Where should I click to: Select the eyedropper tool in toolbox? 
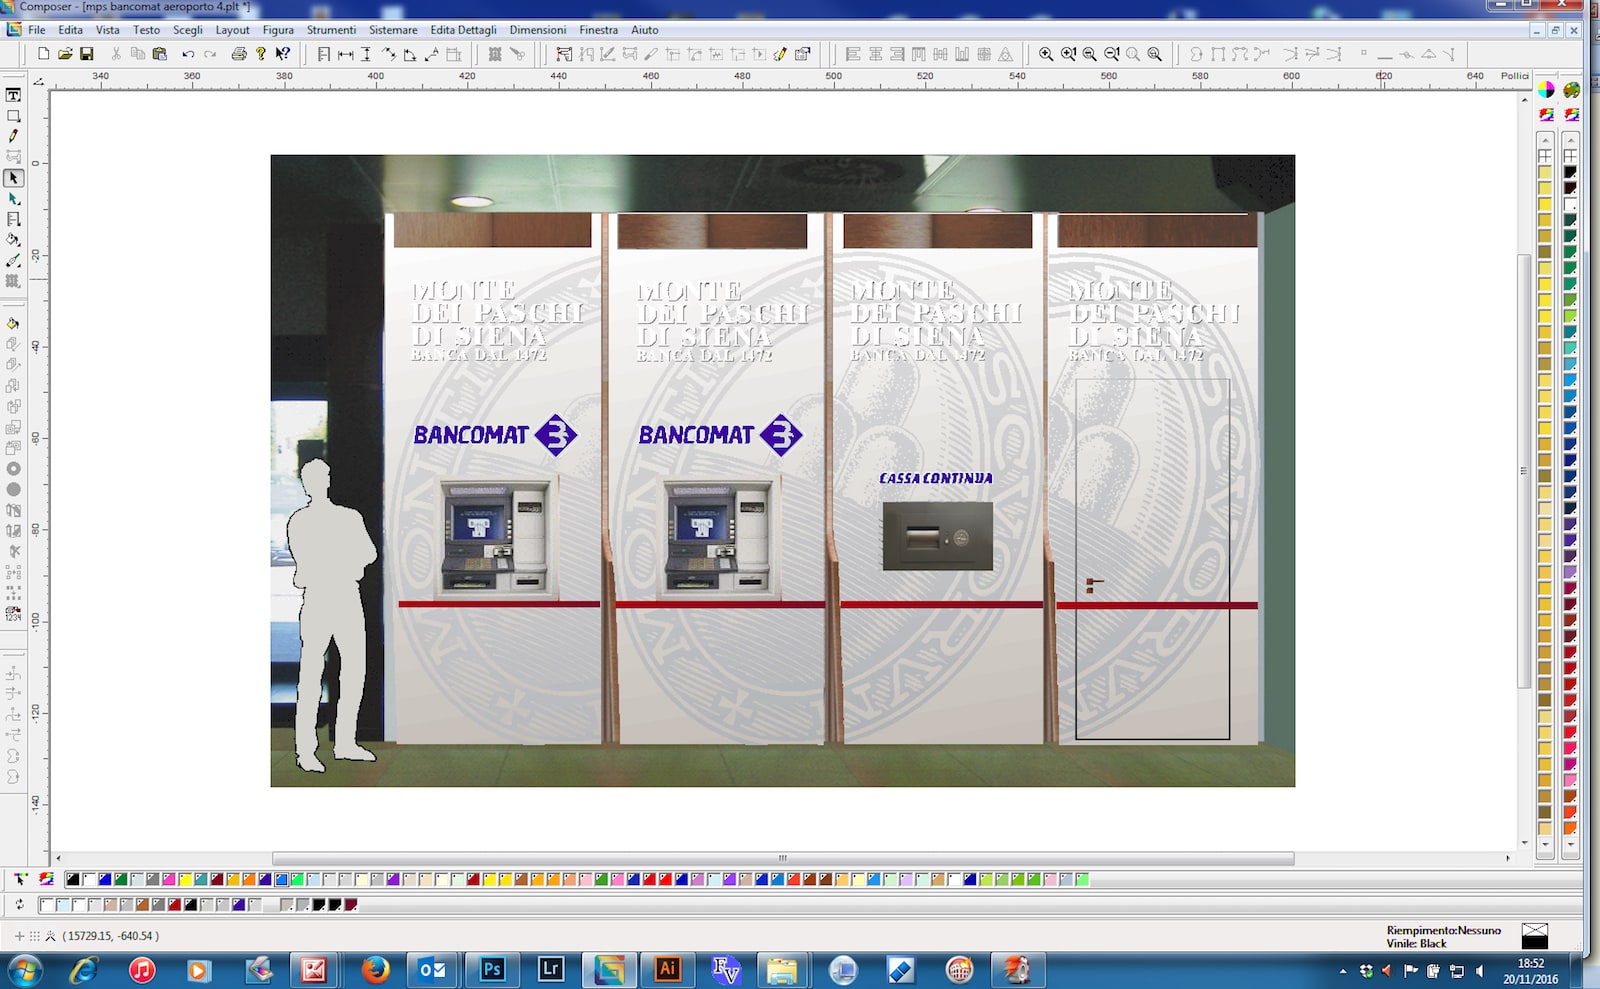pyautogui.click(x=13, y=261)
